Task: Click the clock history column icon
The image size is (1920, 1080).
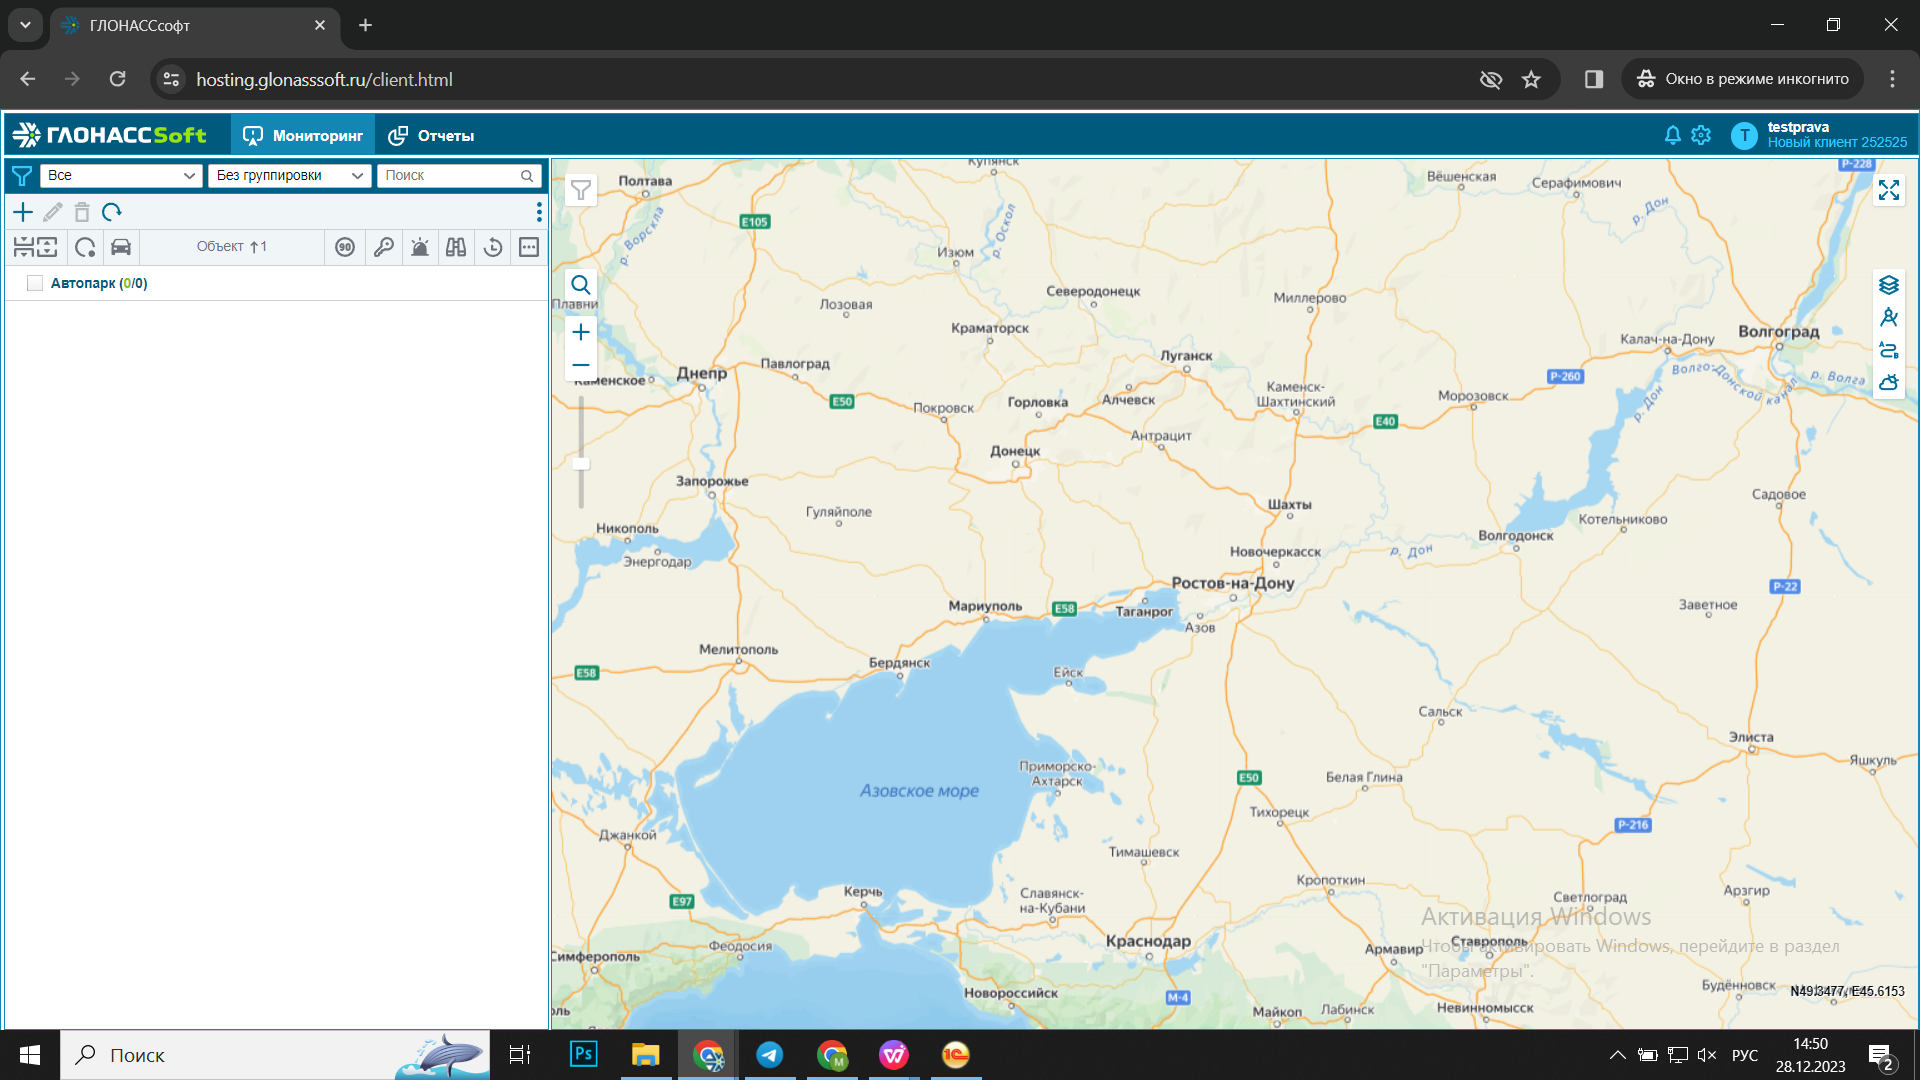Action: click(x=493, y=247)
